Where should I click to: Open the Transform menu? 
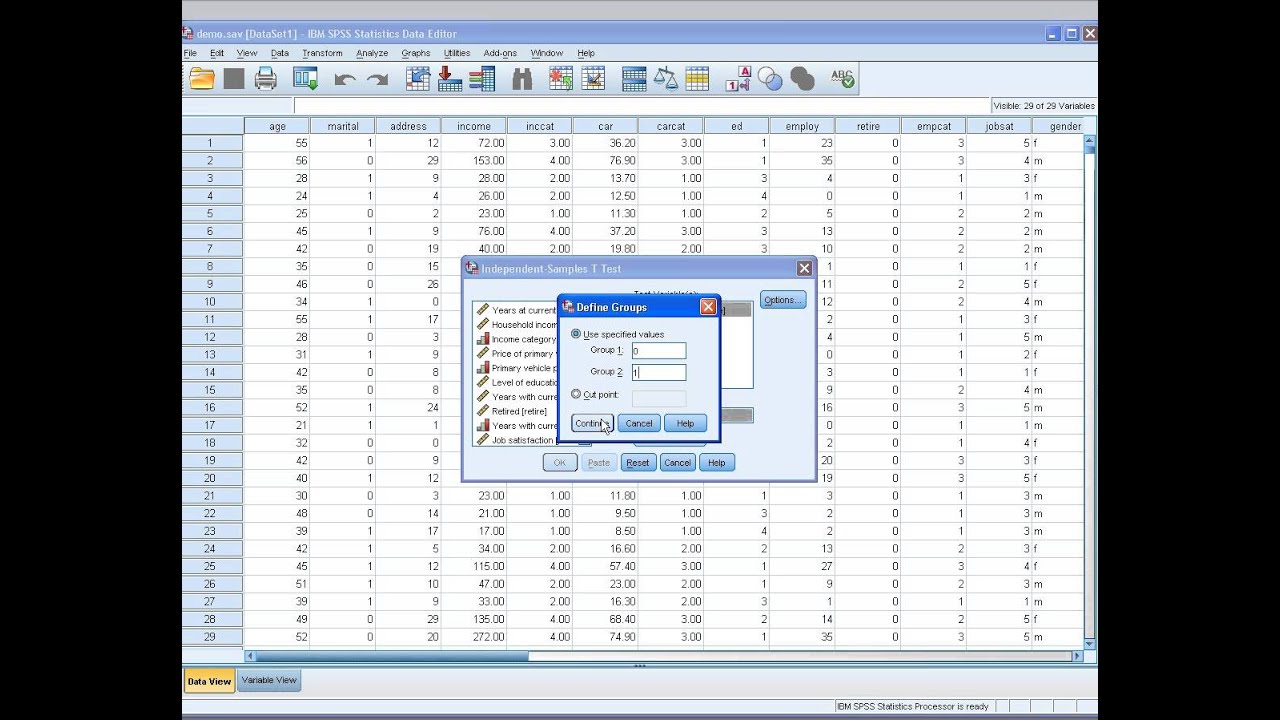322,53
